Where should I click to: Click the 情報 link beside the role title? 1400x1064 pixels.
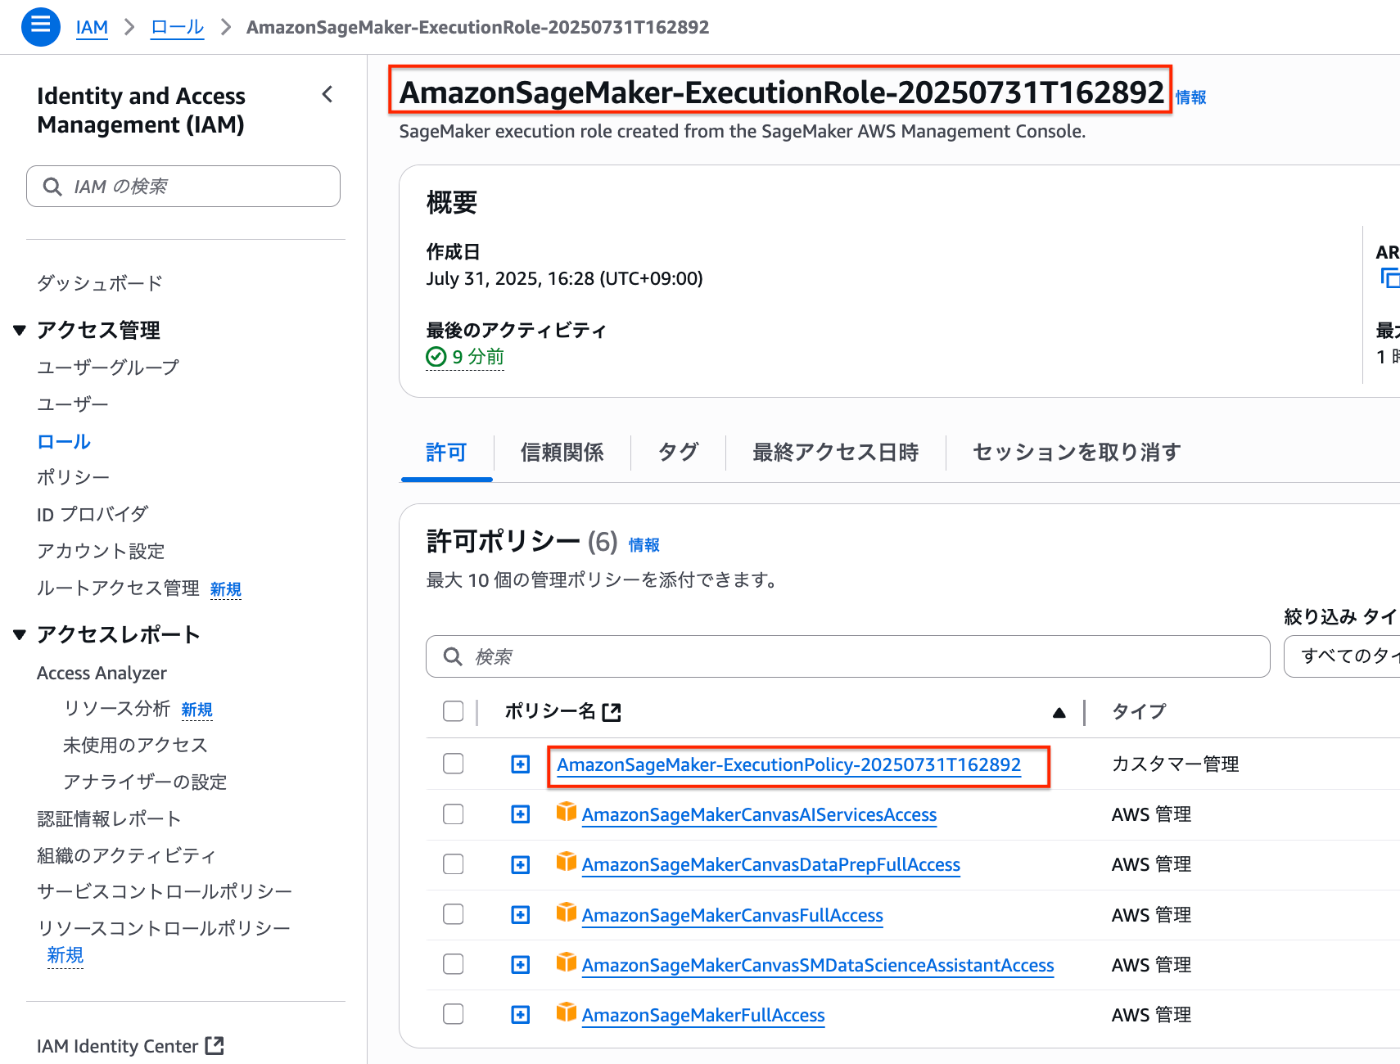(x=1191, y=97)
